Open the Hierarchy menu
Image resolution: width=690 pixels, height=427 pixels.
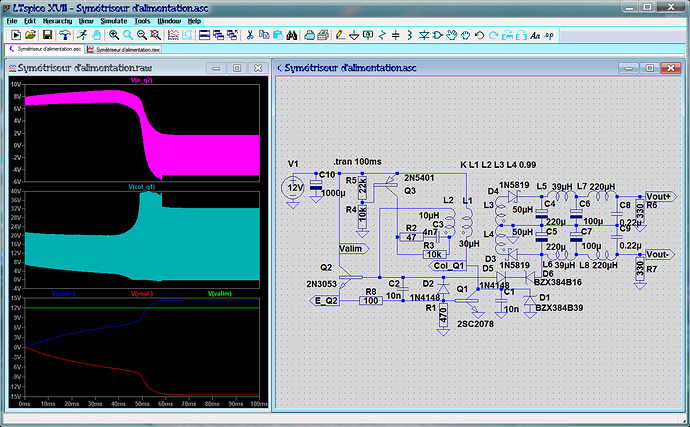(57, 21)
